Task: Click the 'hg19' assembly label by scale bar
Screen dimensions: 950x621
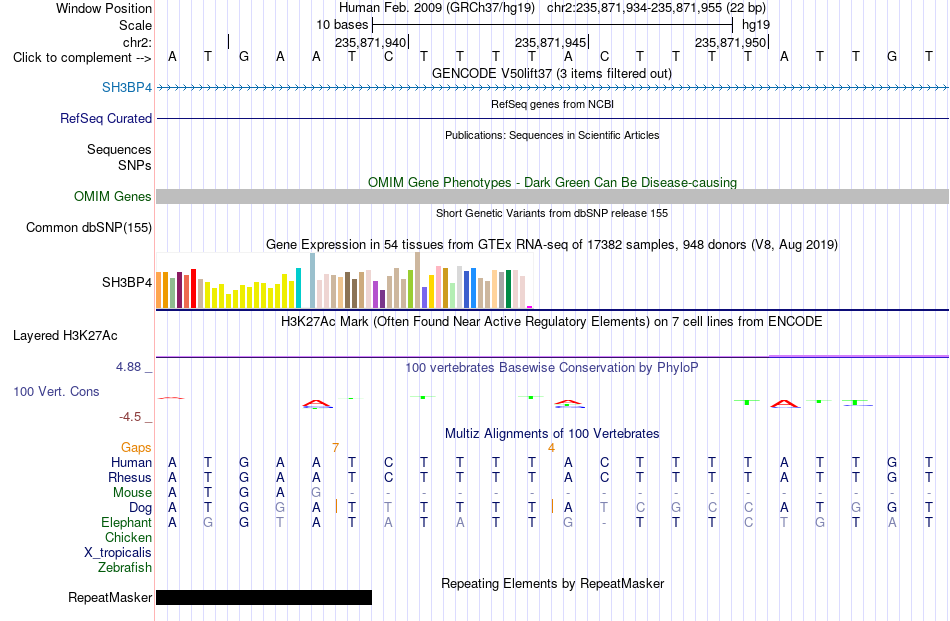Action: point(756,25)
